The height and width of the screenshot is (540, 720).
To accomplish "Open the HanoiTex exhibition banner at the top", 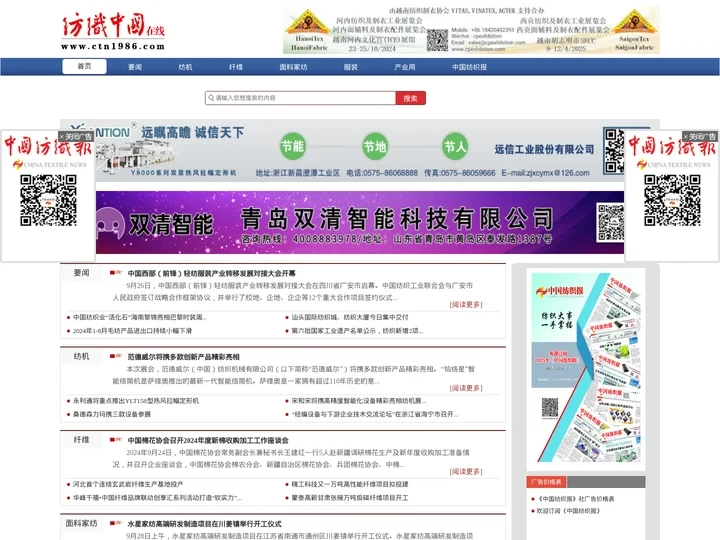I will [x=472, y=30].
